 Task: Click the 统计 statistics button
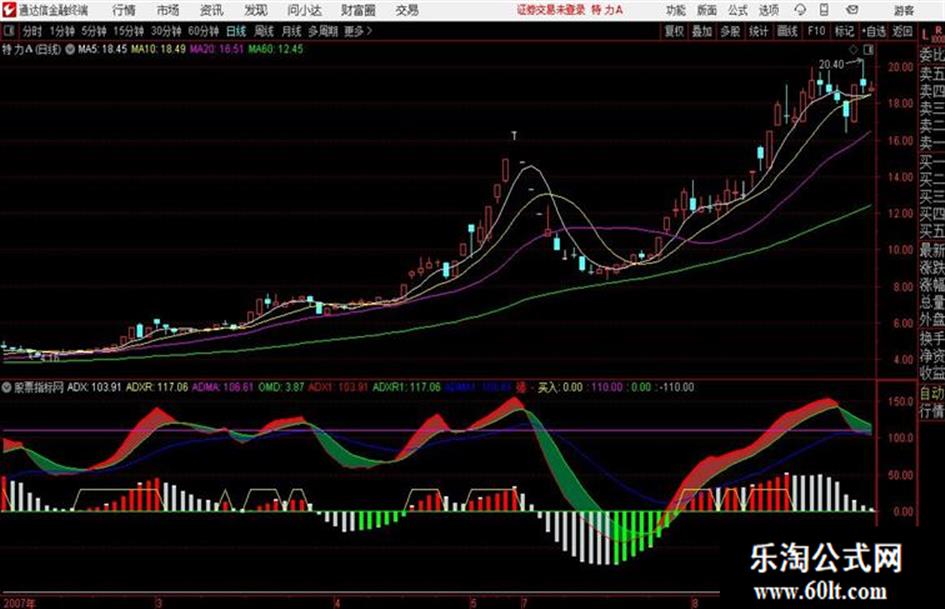[x=759, y=31]
